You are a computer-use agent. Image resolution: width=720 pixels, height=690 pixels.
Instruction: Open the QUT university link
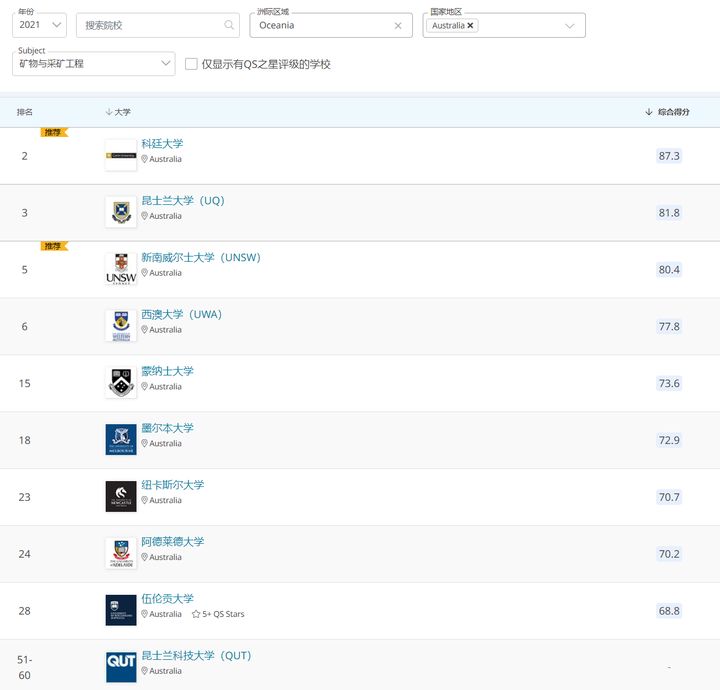point(197,656)
